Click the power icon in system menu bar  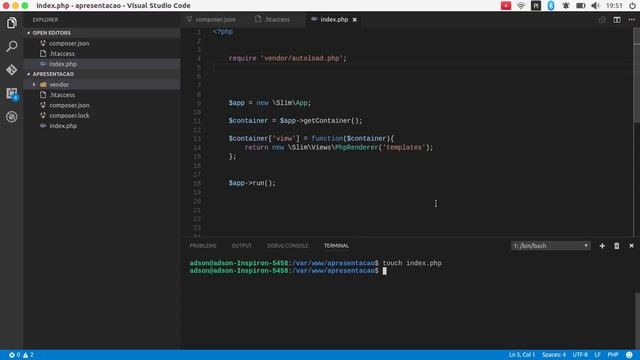click(632, 6)
